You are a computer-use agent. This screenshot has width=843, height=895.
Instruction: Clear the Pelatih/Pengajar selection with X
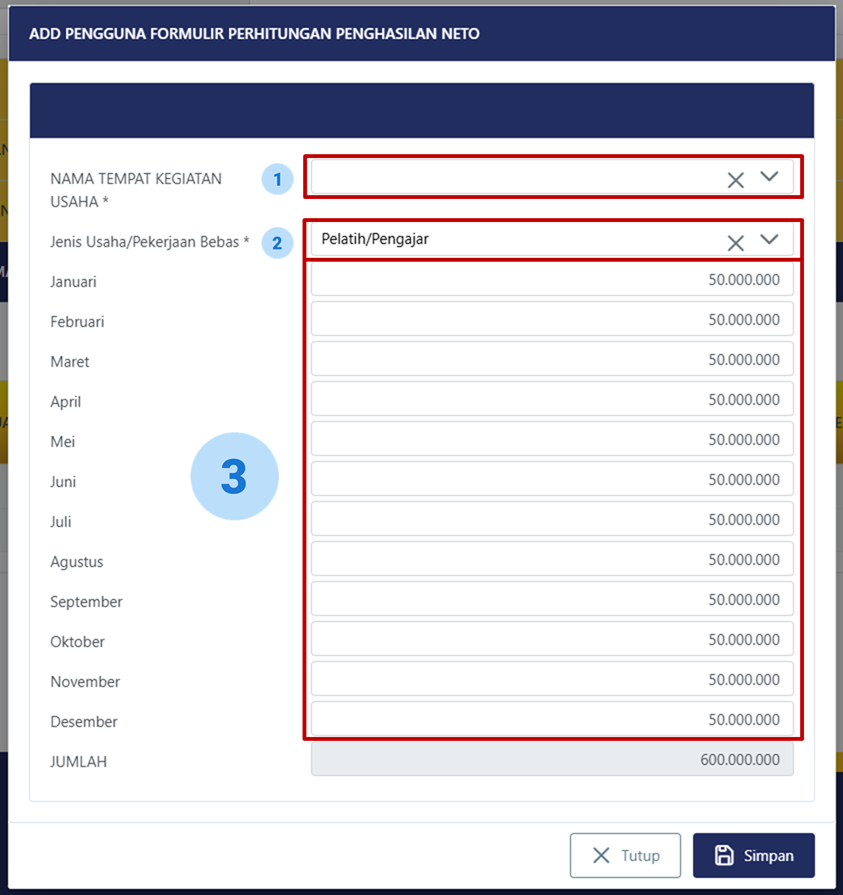tap(735, 242)
